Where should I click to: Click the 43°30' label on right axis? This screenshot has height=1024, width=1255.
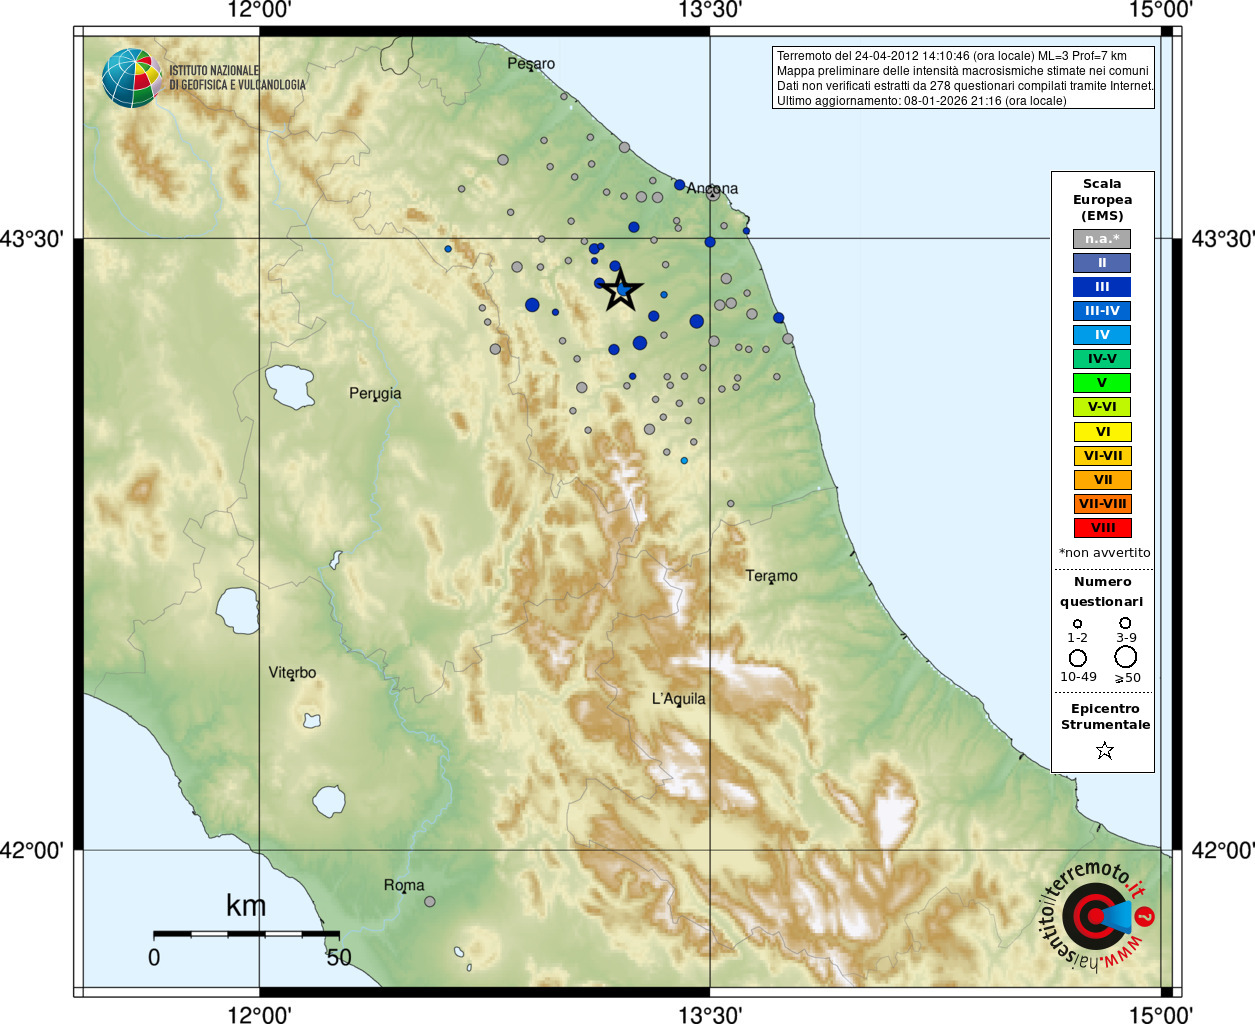[x=1223, y=239]
